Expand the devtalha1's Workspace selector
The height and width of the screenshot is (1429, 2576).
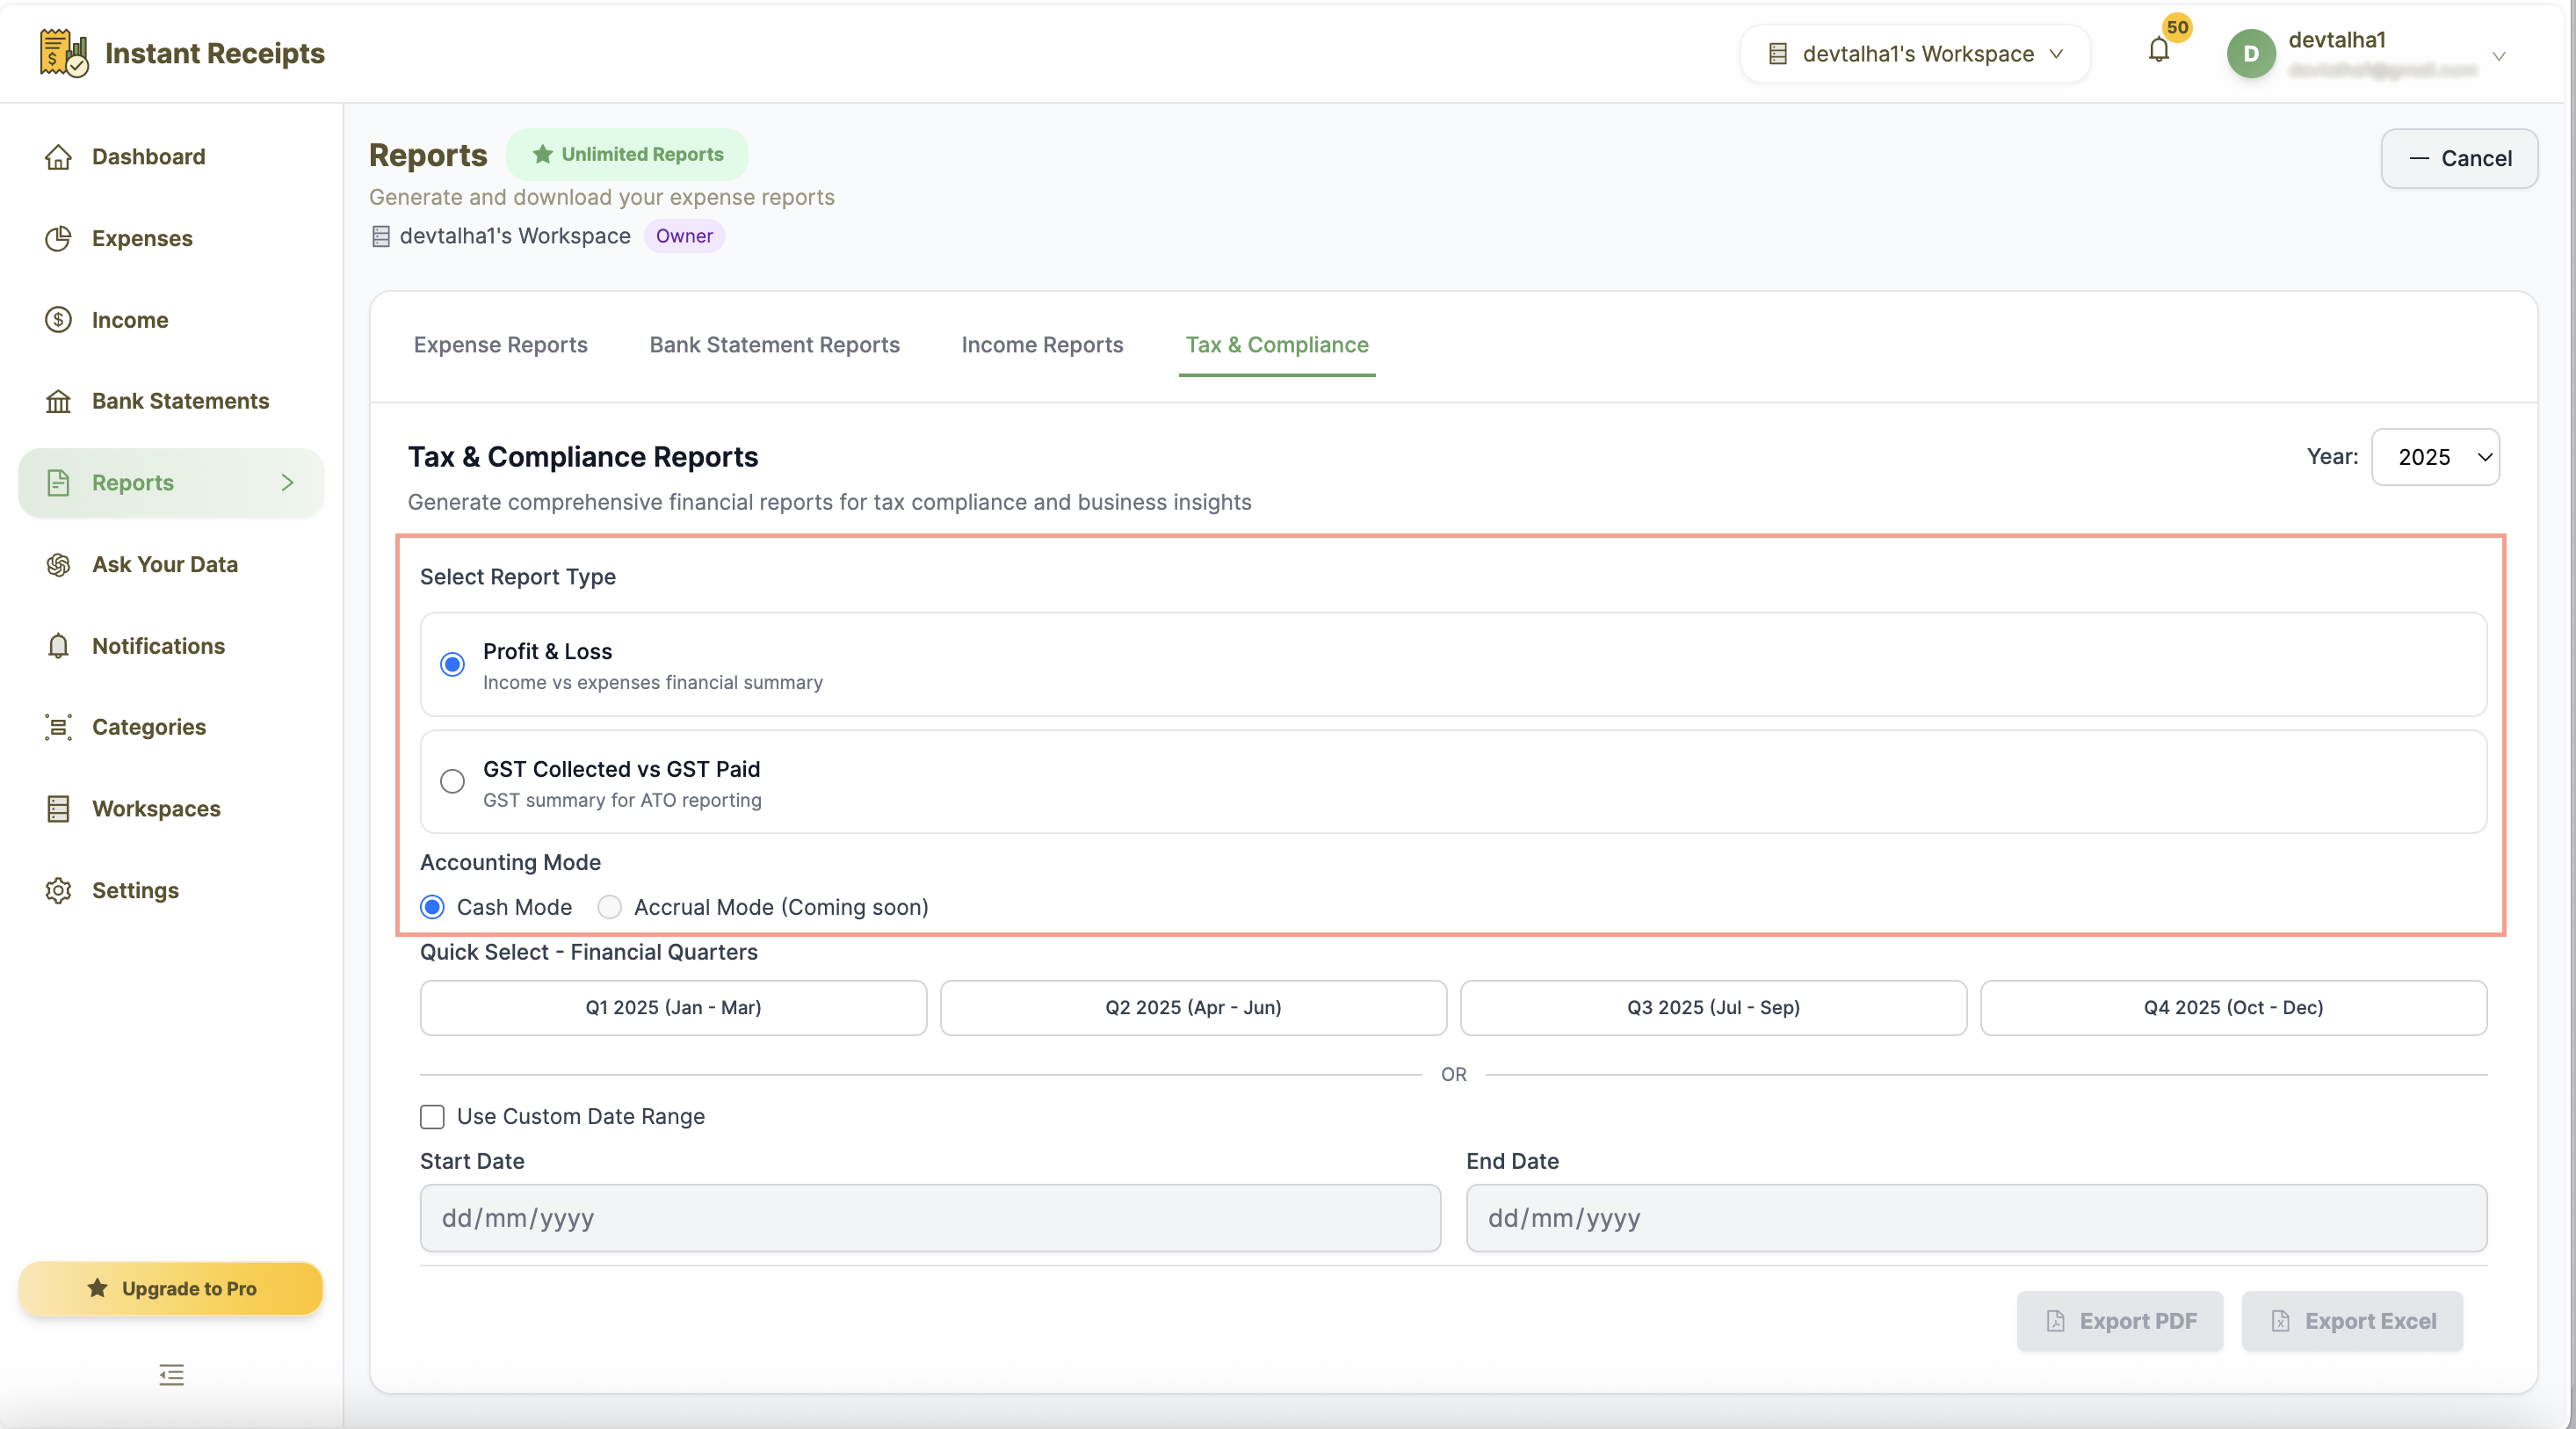pyautogui.click(x=1914, y=54)
